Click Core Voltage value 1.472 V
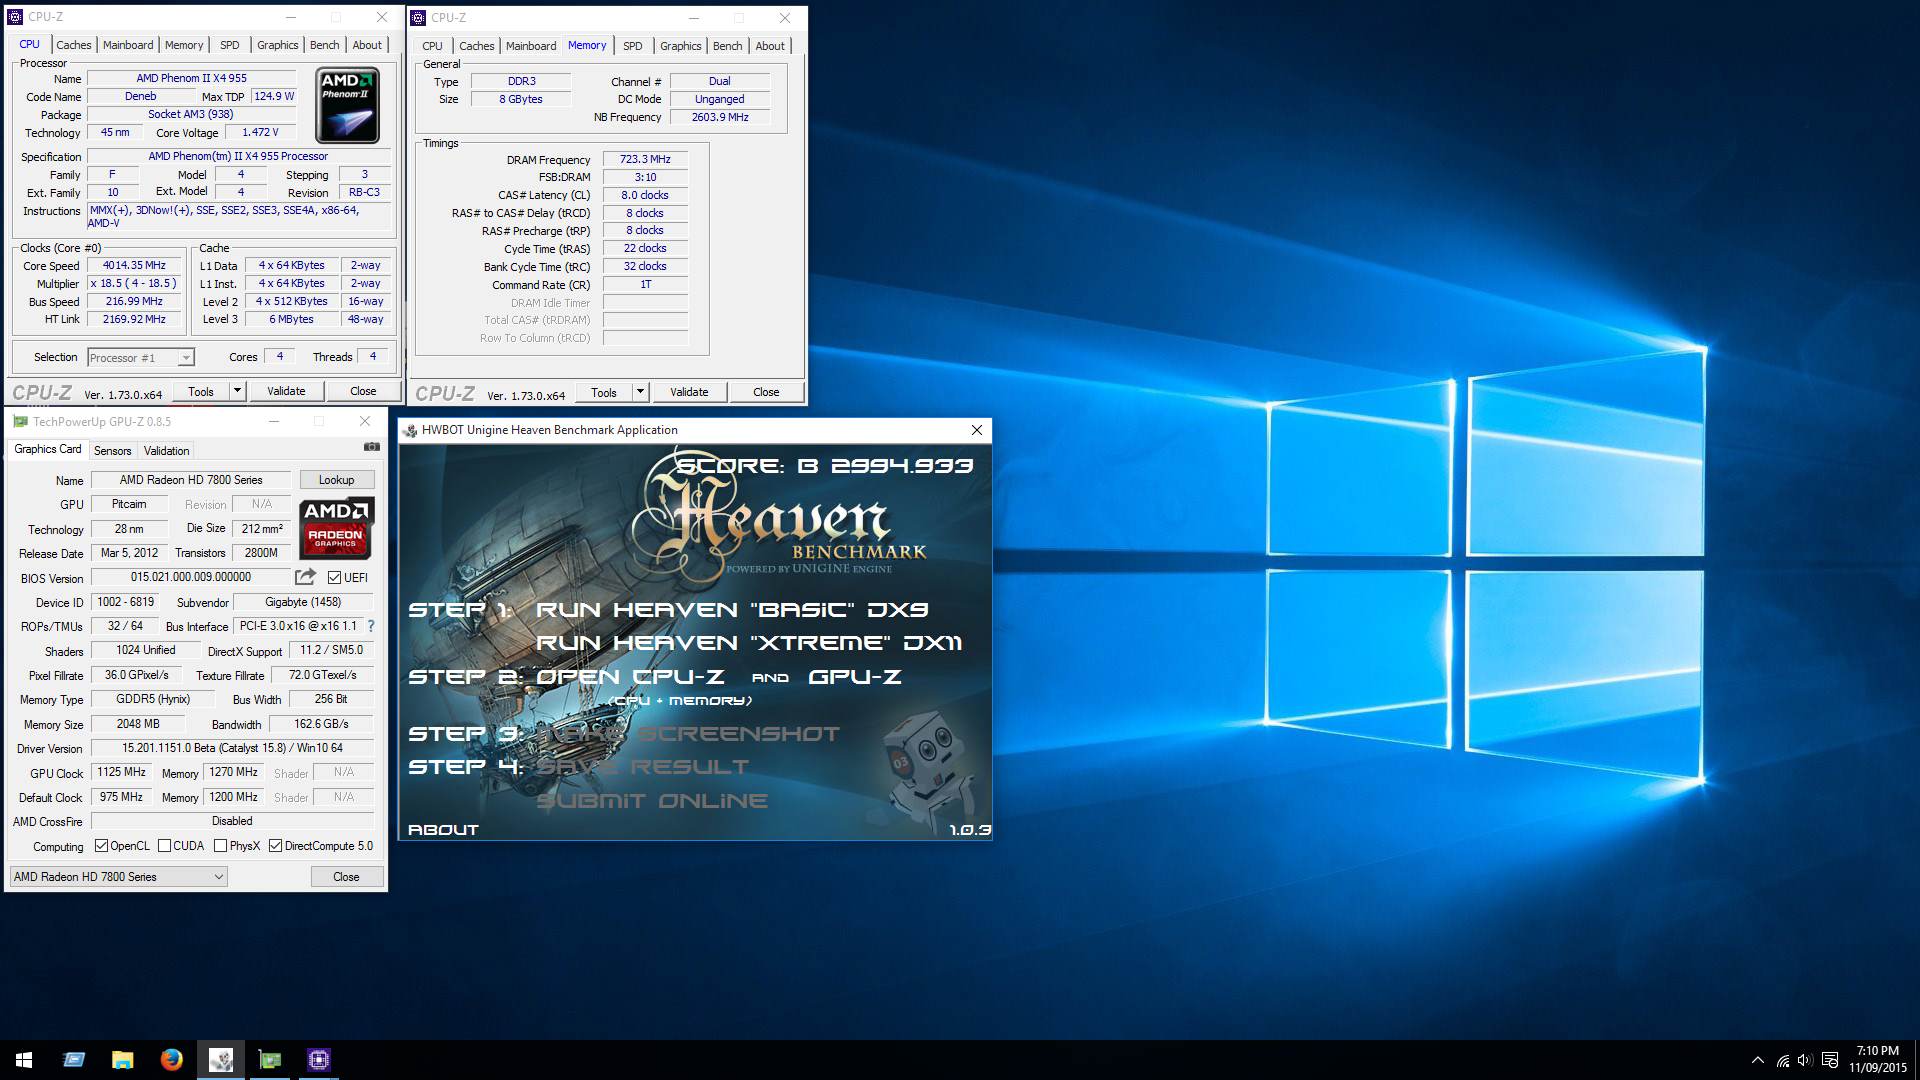The image size is (1920, 1080). (x=260, y=132)
